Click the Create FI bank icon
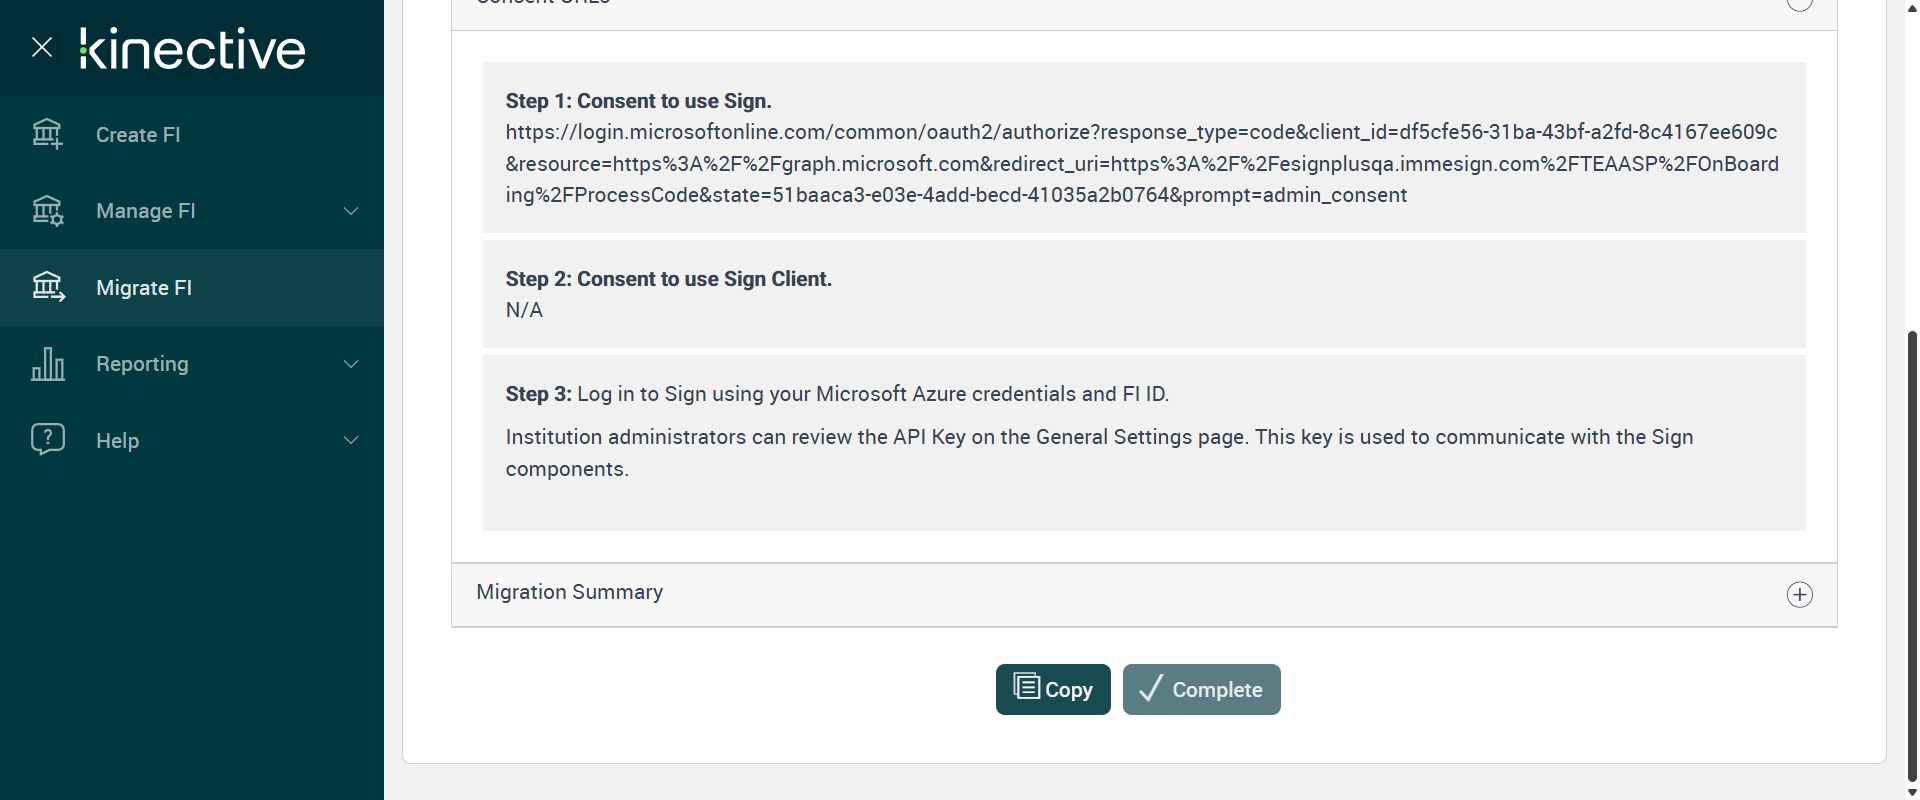Image resolution: width=1920 pixels, height=800 pixels. (x=47, y=133)
